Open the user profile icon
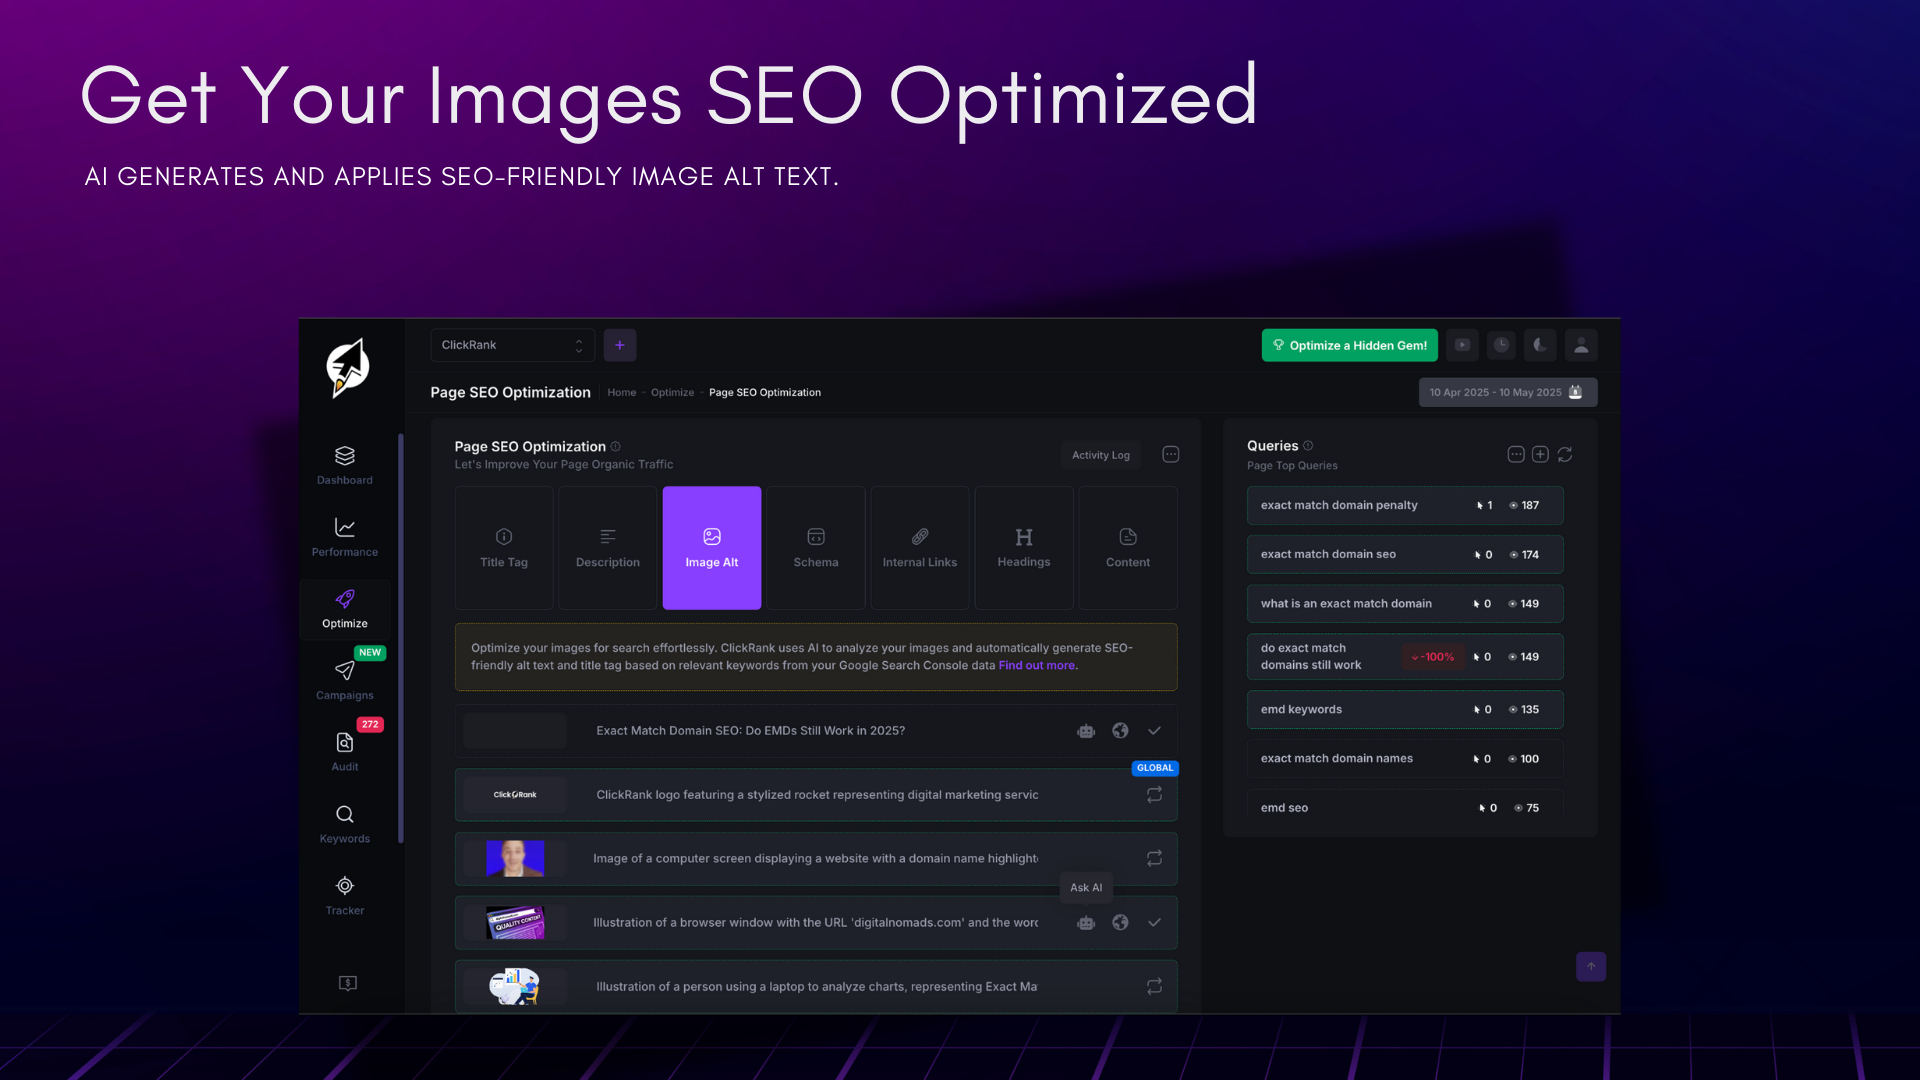Viewport: 1920px width, 1080px height. (1581, 345)
